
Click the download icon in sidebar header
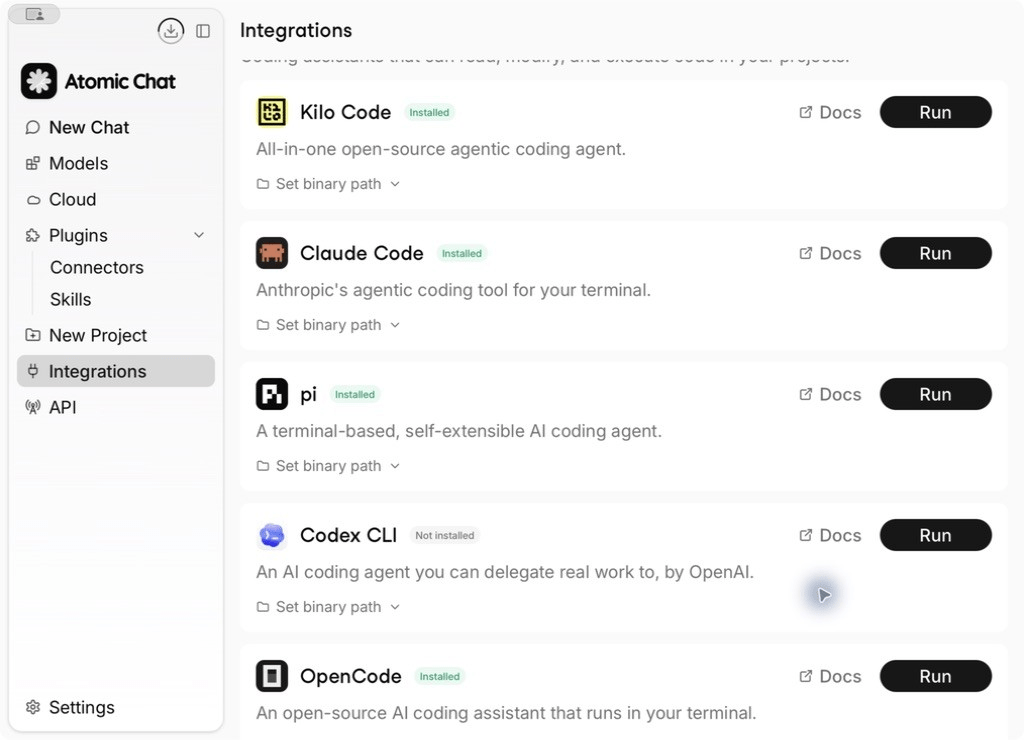(170, 31)
